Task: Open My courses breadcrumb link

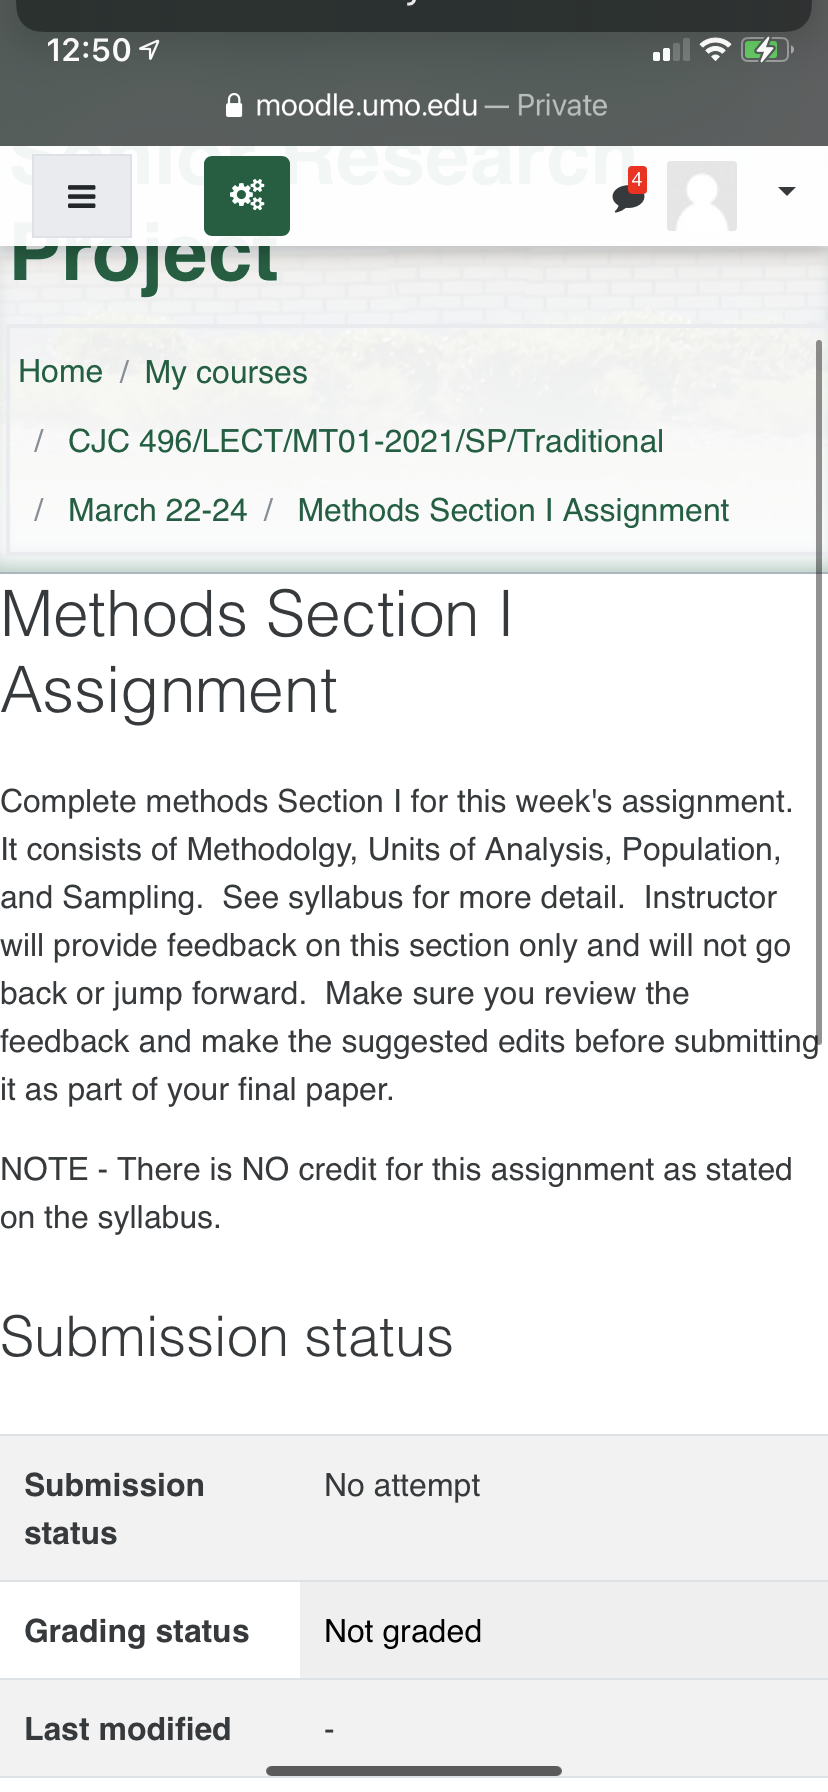Action: tap(226, 372)
